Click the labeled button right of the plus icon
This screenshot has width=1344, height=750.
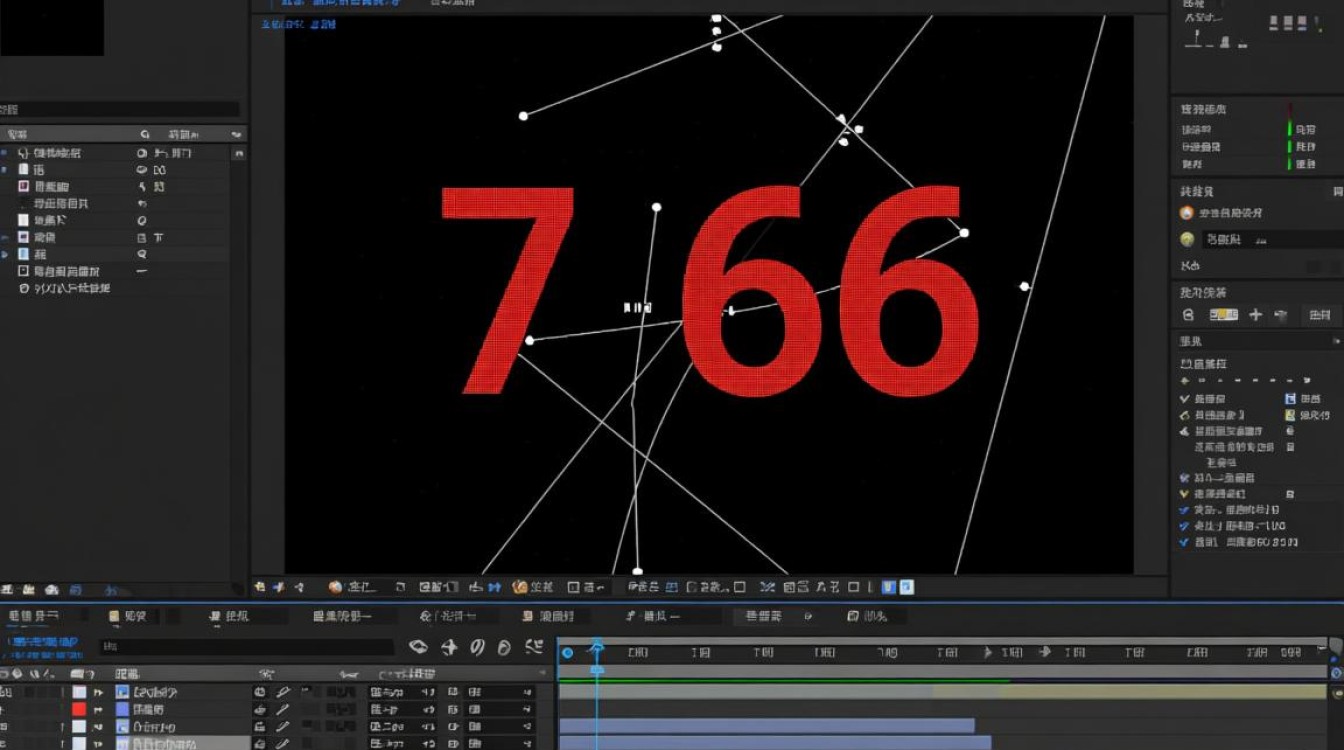tap(1320, 315)
